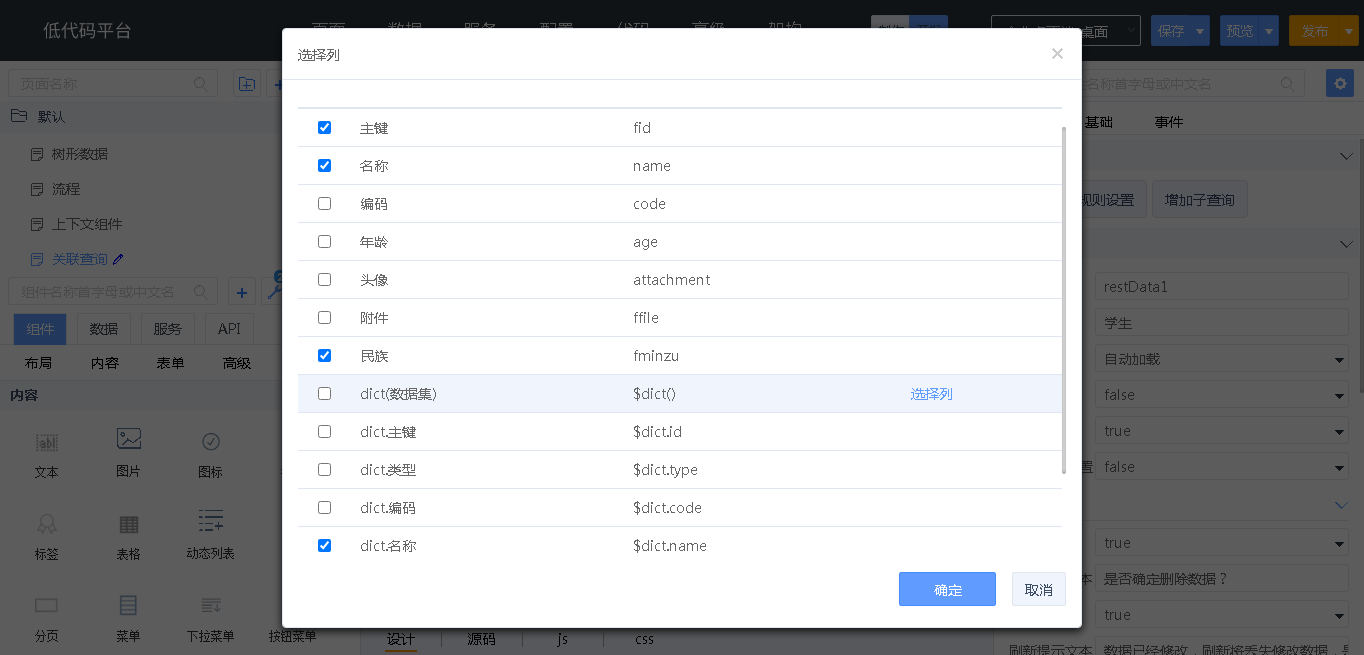Switch to the 源码 tab
1364x655 pixels.
pyautogui.click(x=481, y=639)
